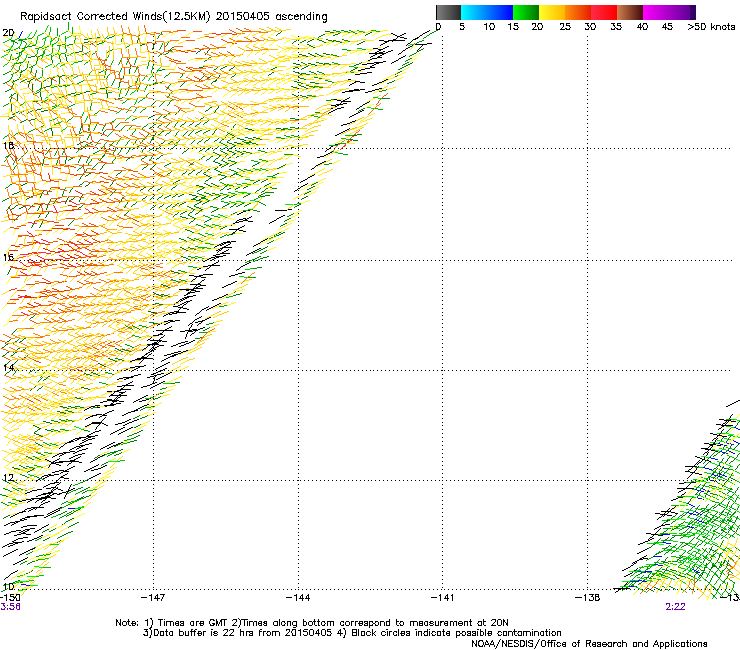
Task: Click the NOAA/NESDIS credit text
Action: coord(589,644)
